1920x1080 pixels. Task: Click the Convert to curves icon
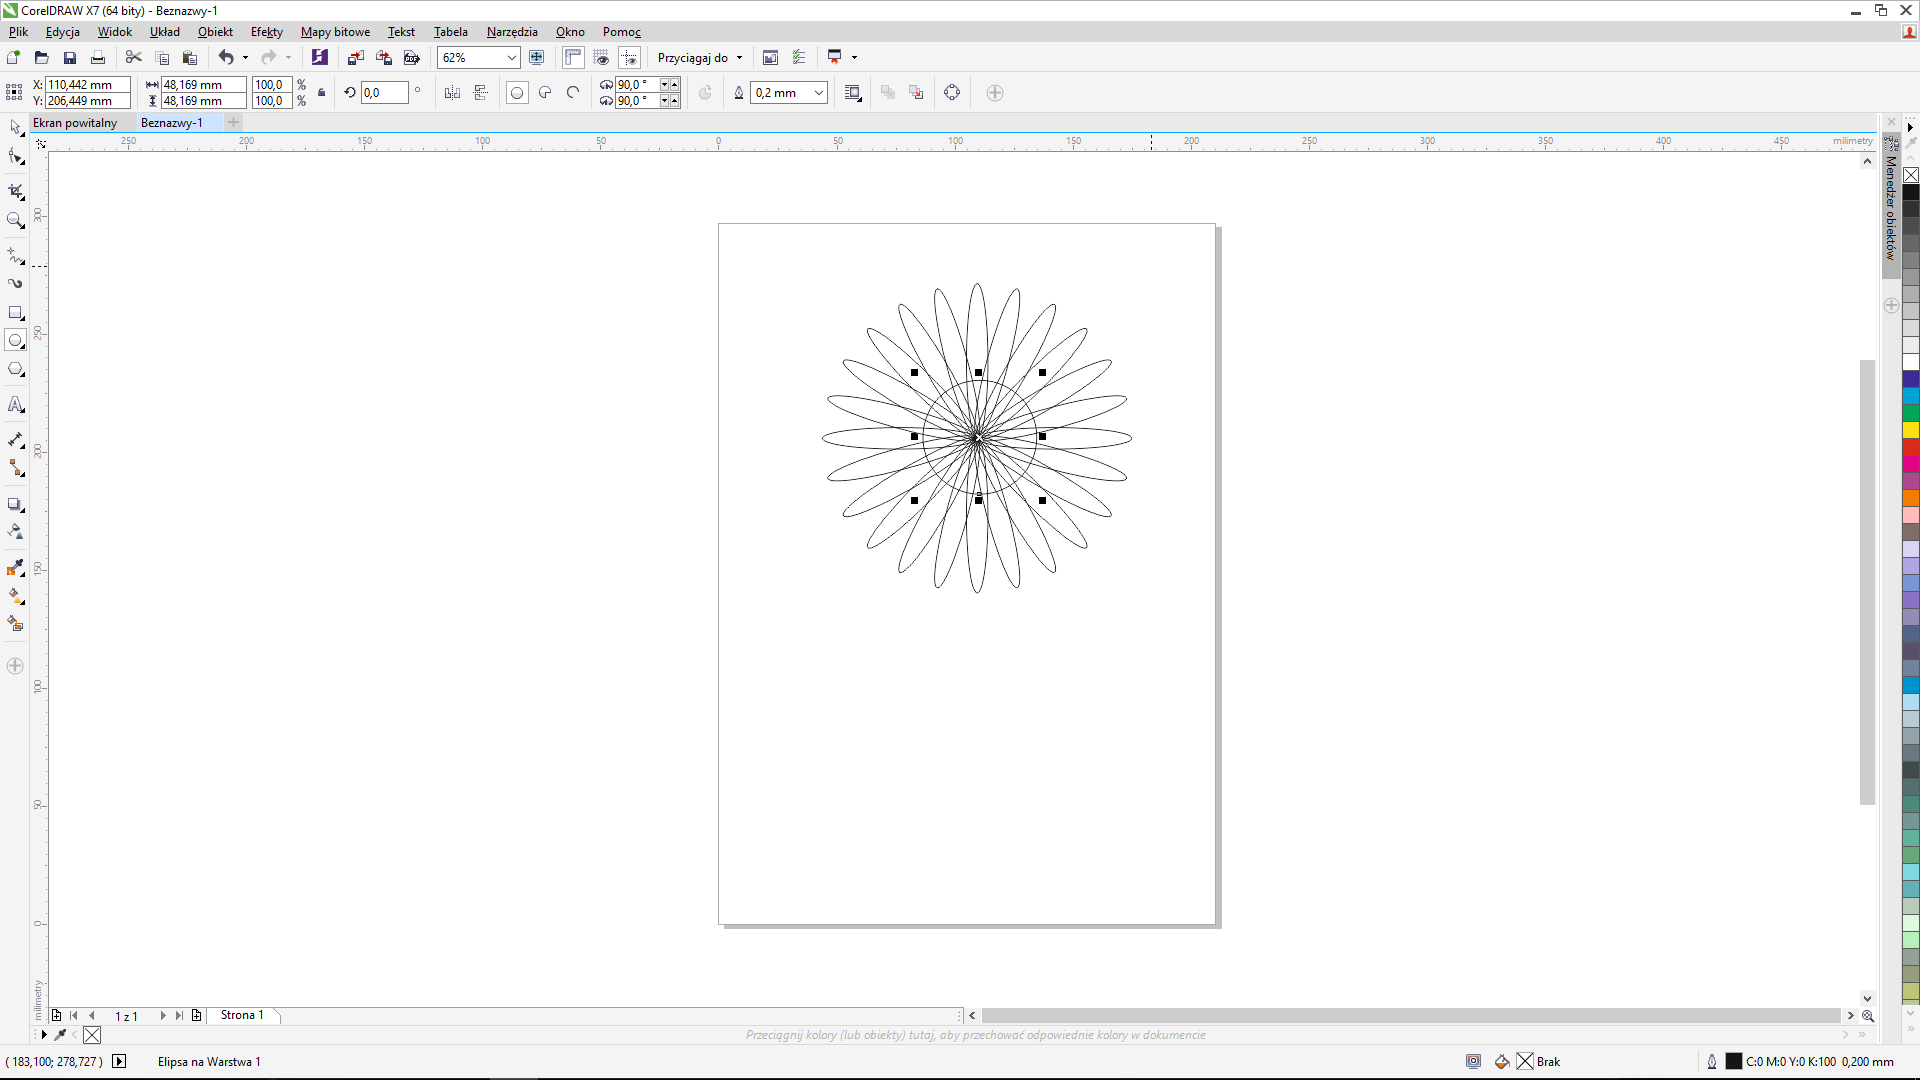pos(952,93)
